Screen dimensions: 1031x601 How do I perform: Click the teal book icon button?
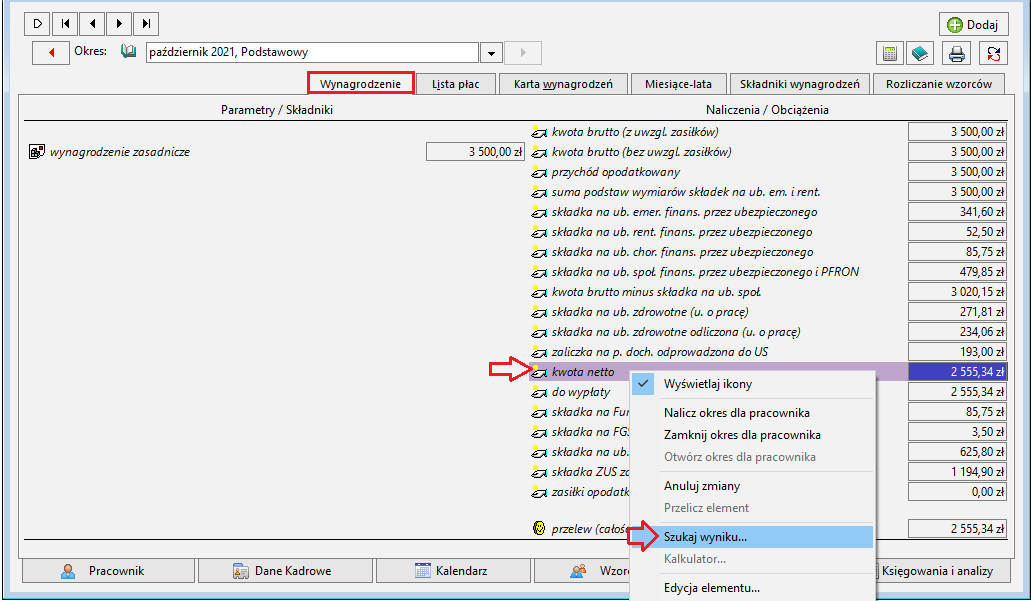[920, 53]
